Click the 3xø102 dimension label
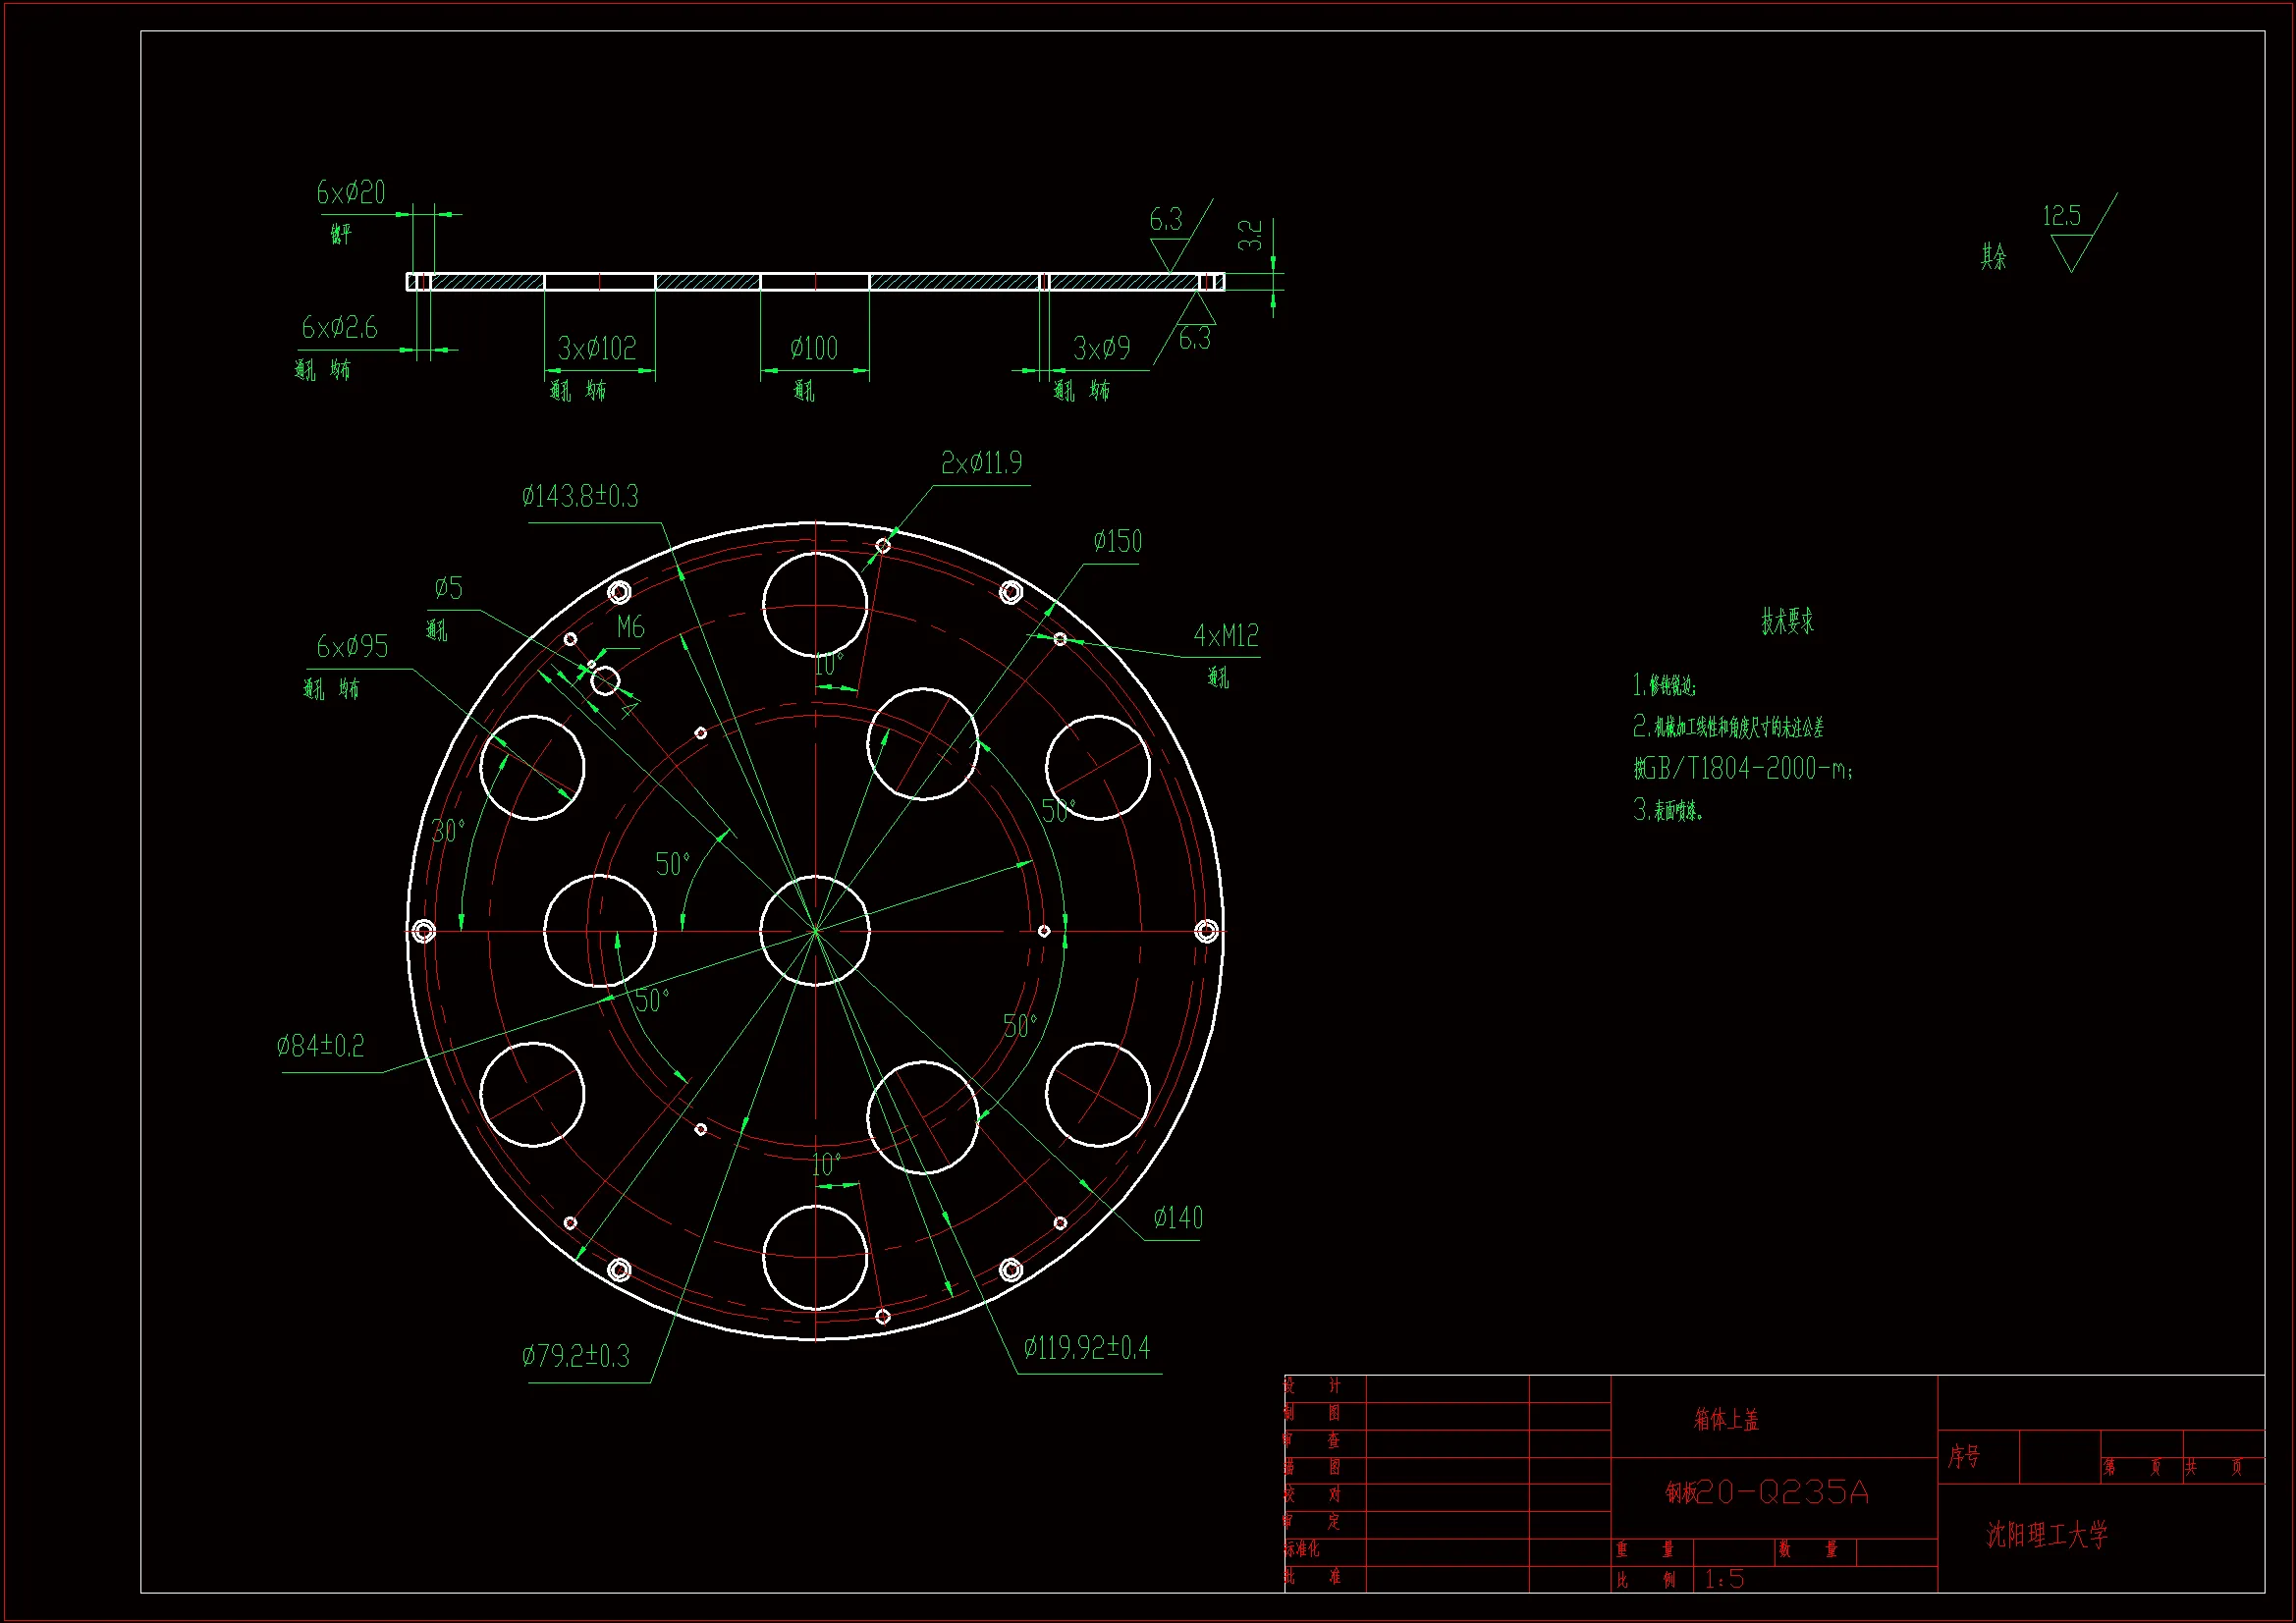The height and width of the screenshot is (1623, 2296). pyautogui.click(x=597, y=349)
